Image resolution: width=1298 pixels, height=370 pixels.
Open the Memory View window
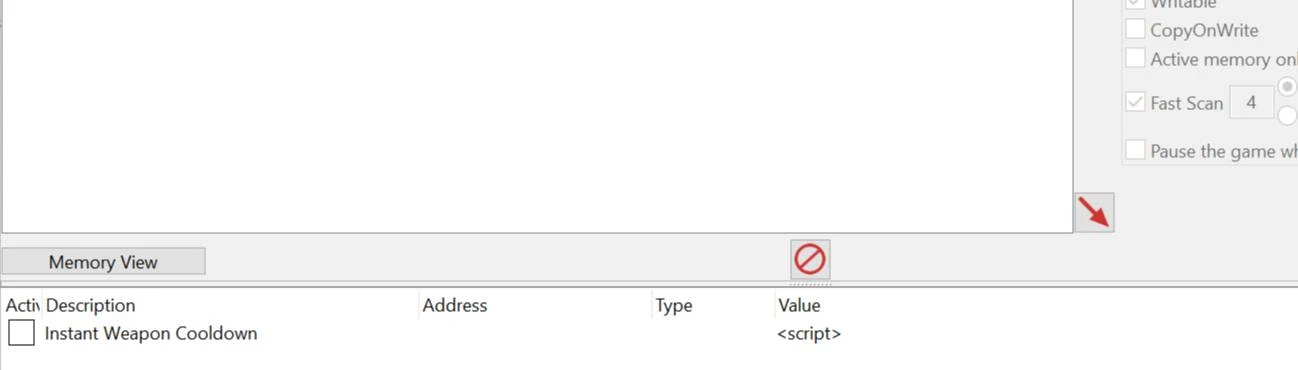103,262
